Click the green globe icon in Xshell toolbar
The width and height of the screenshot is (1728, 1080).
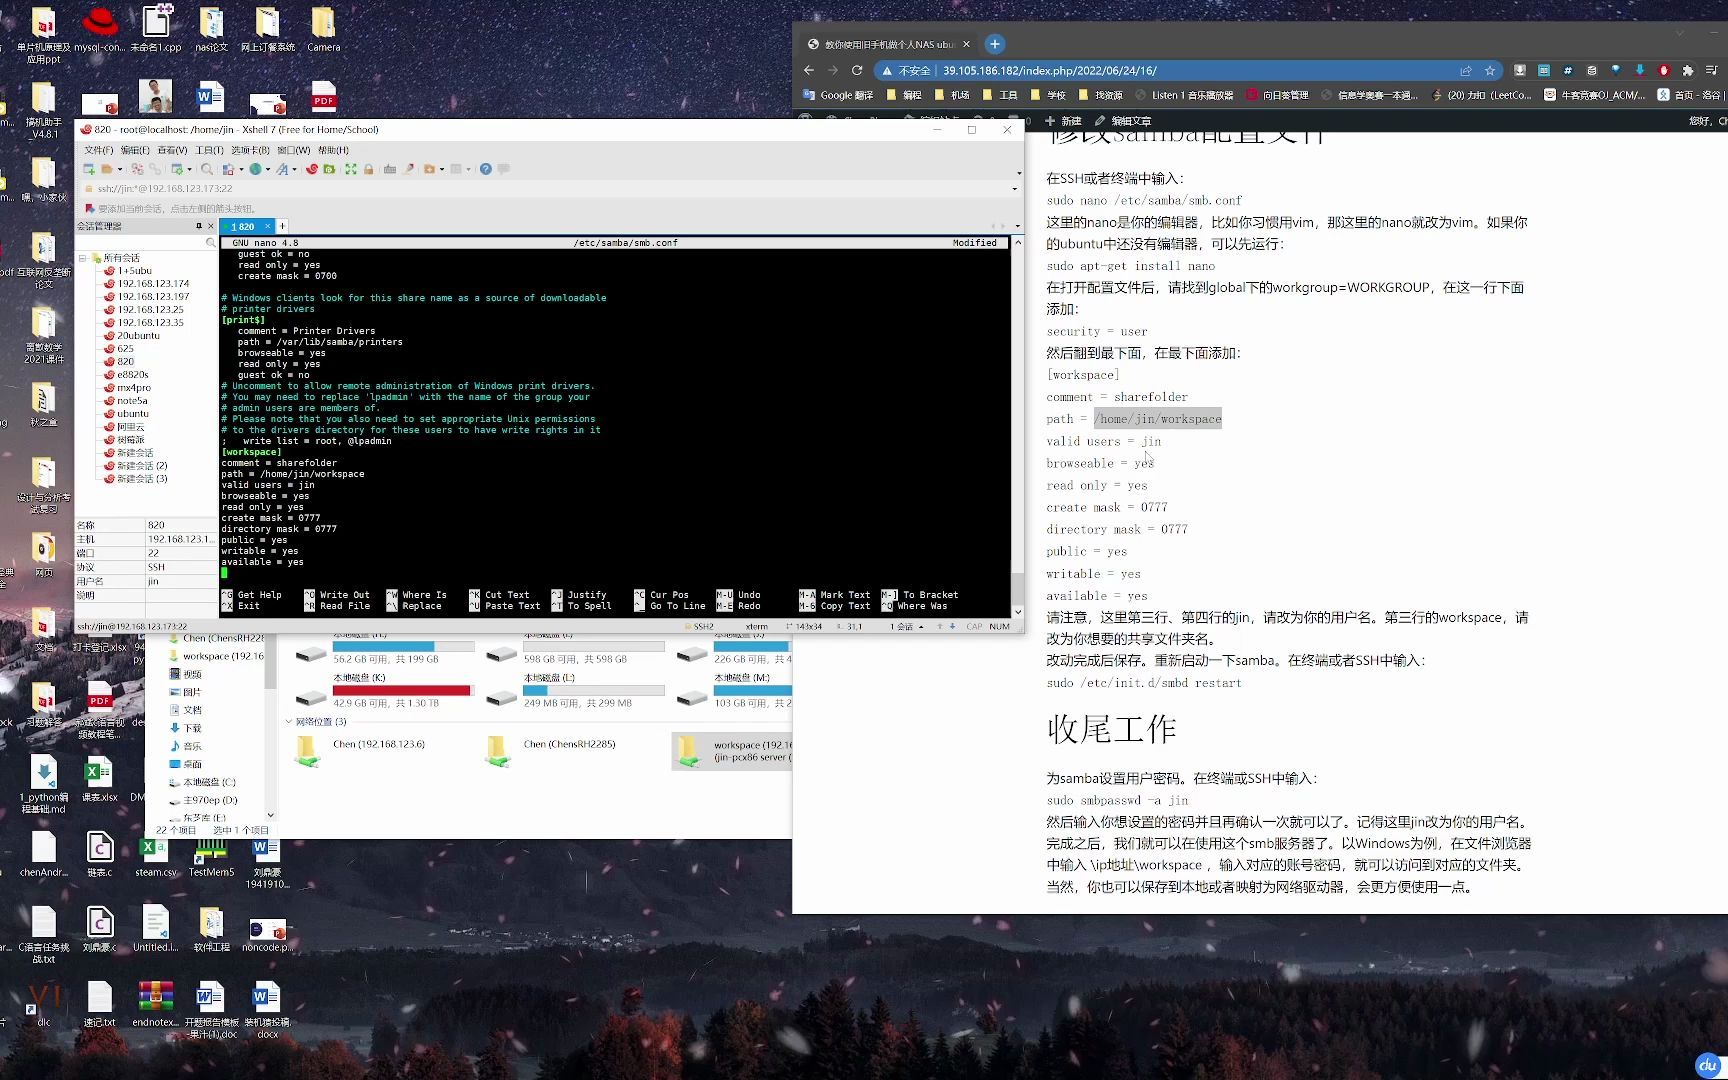(x=255, y=169)
